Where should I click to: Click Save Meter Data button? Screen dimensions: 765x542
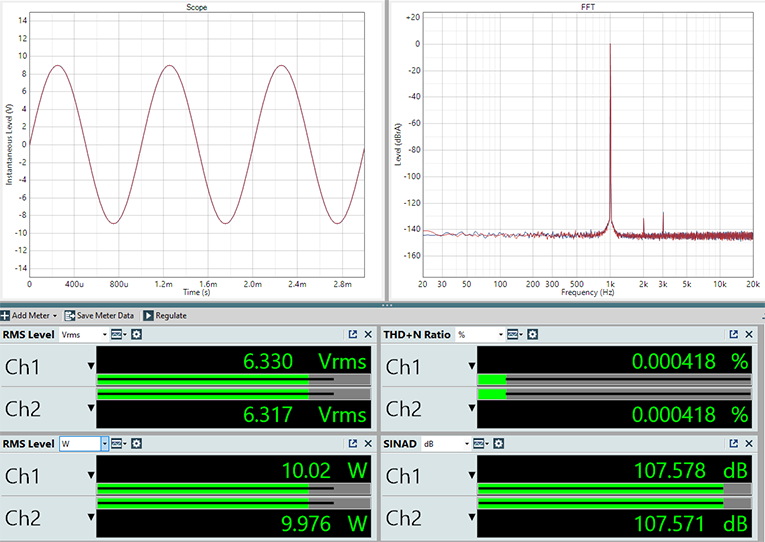100,315
